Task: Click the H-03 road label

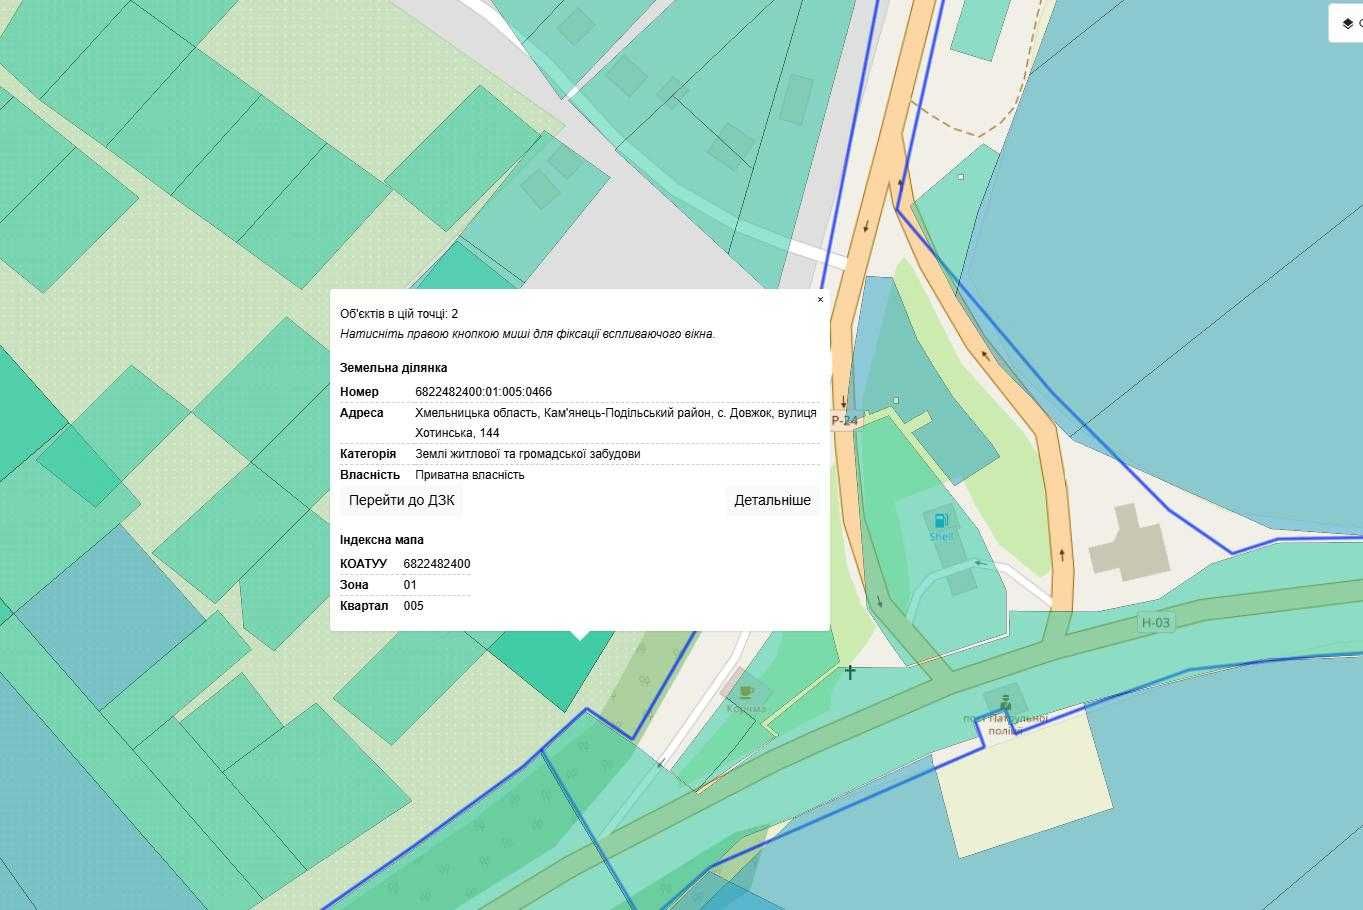Action: point(1155,623)
